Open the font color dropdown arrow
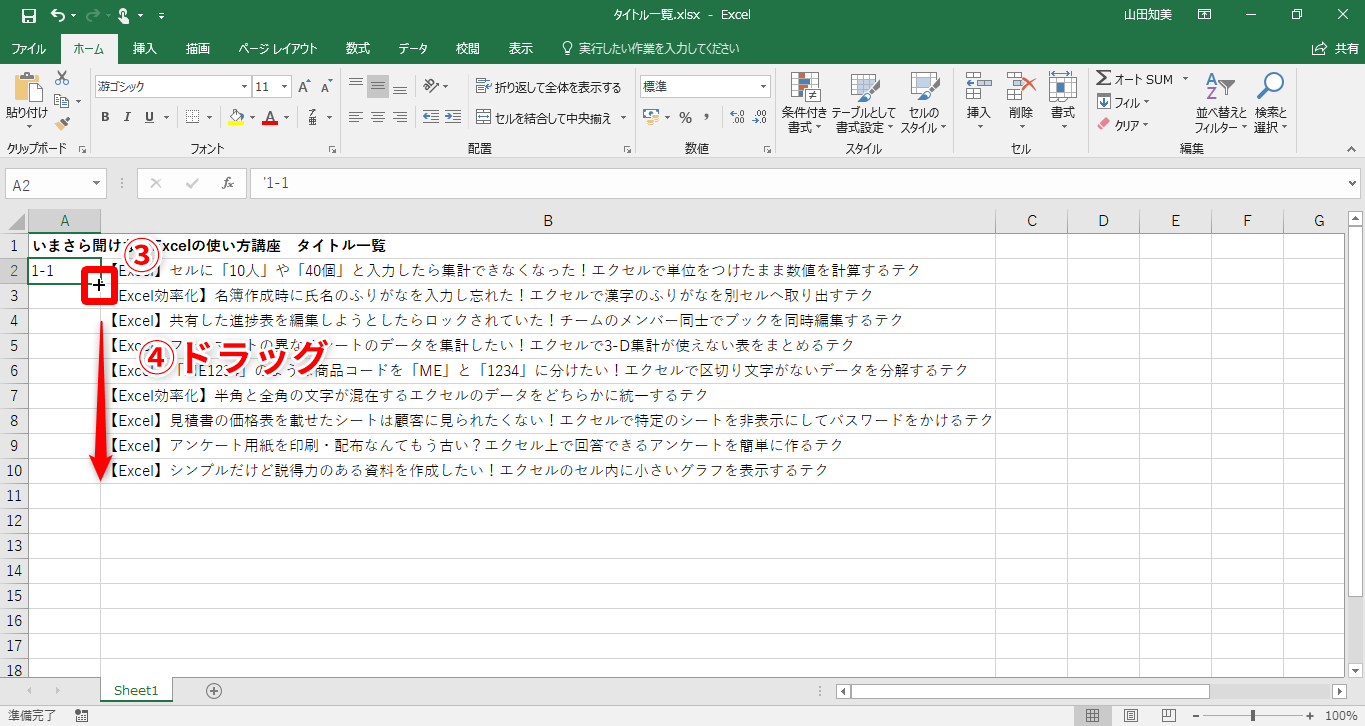Viewport: 1365px width, 726px height. [x=285, y=117]
